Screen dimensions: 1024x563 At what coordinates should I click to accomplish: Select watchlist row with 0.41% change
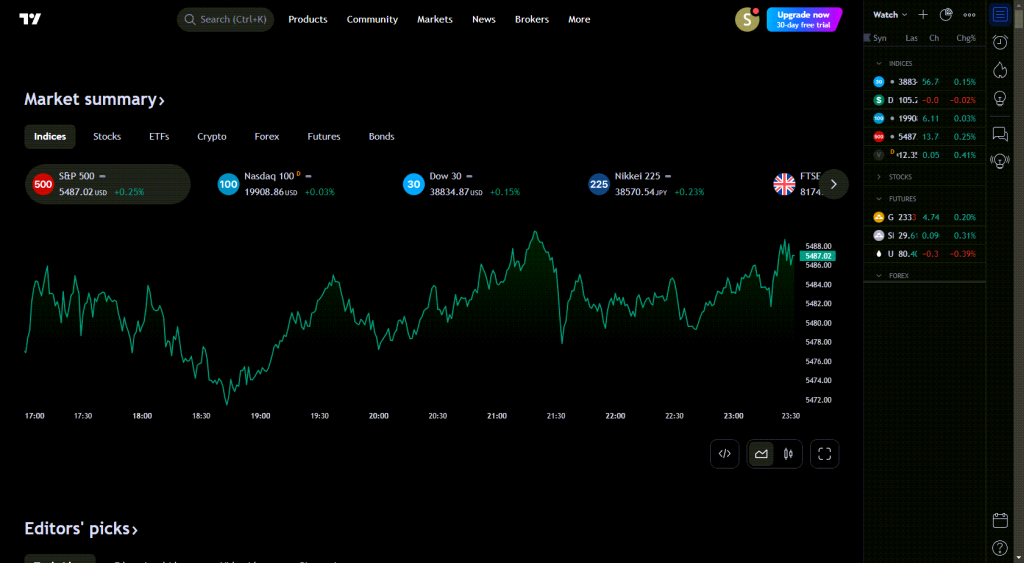(925, 155)
